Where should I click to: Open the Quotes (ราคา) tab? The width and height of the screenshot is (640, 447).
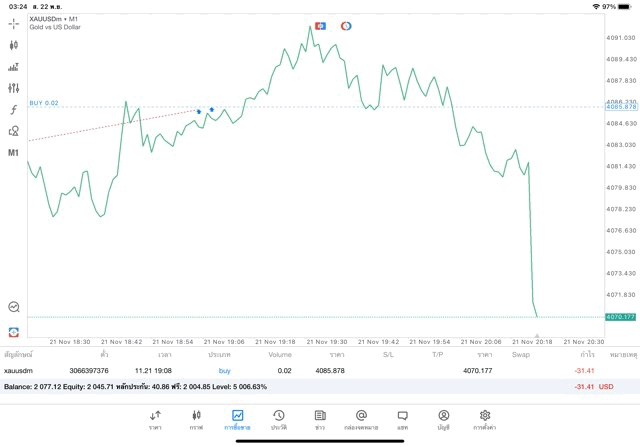click(155, 418)
